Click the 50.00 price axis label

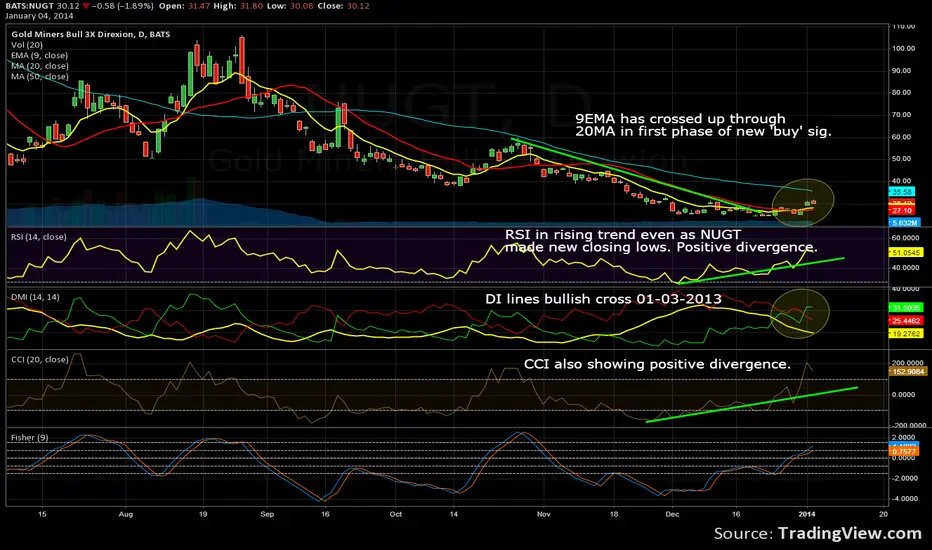901,159
